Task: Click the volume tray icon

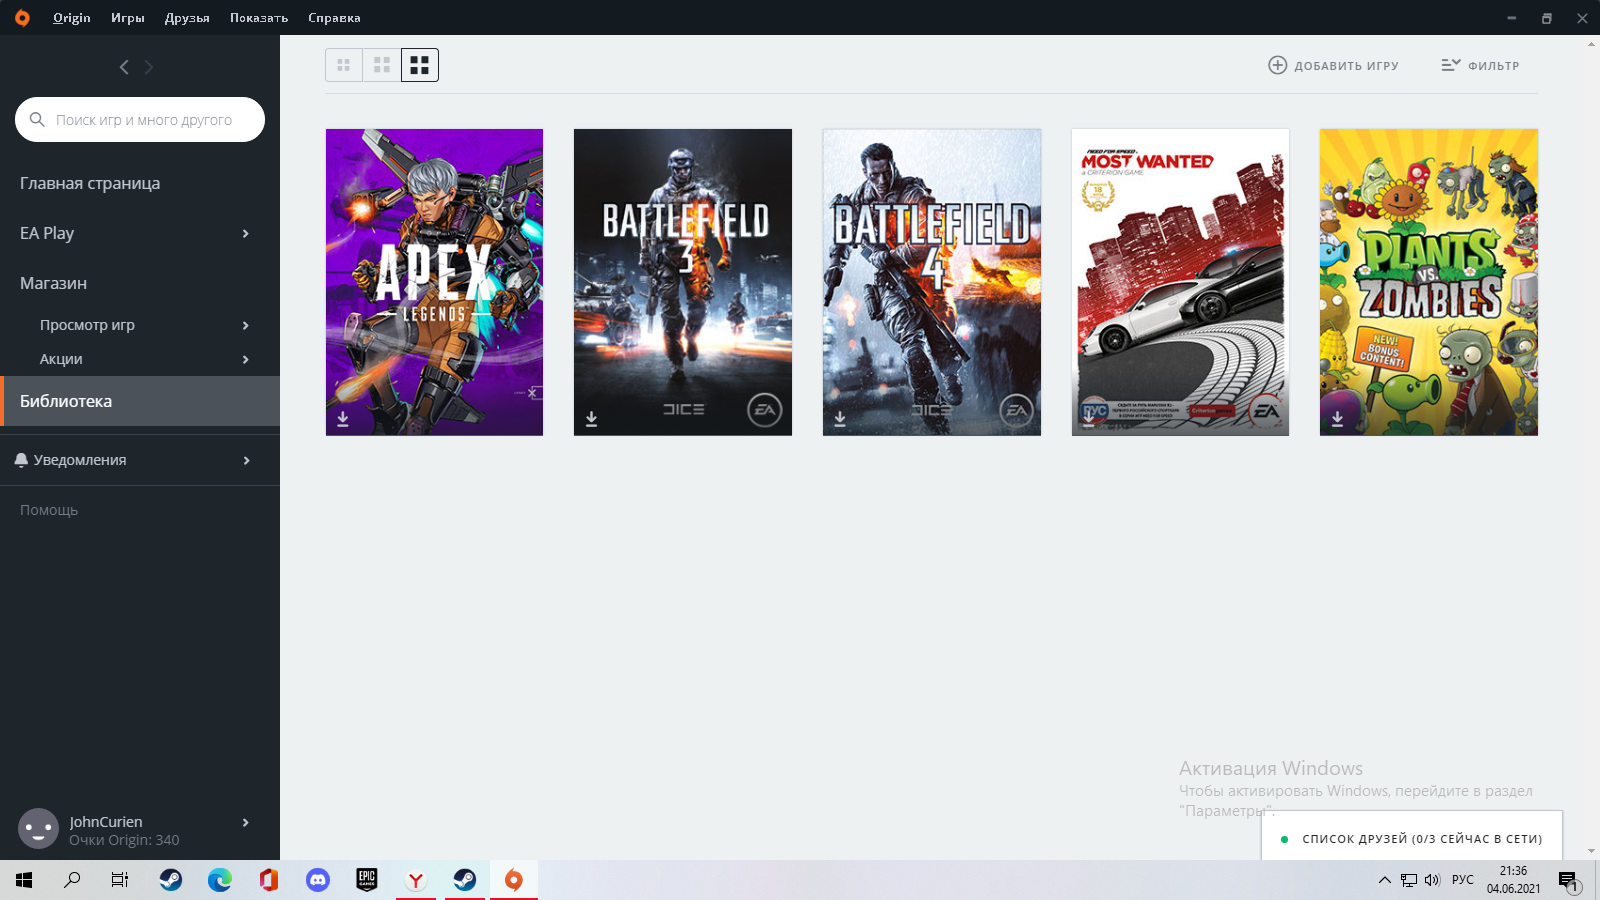Action: pos(1432,880)
